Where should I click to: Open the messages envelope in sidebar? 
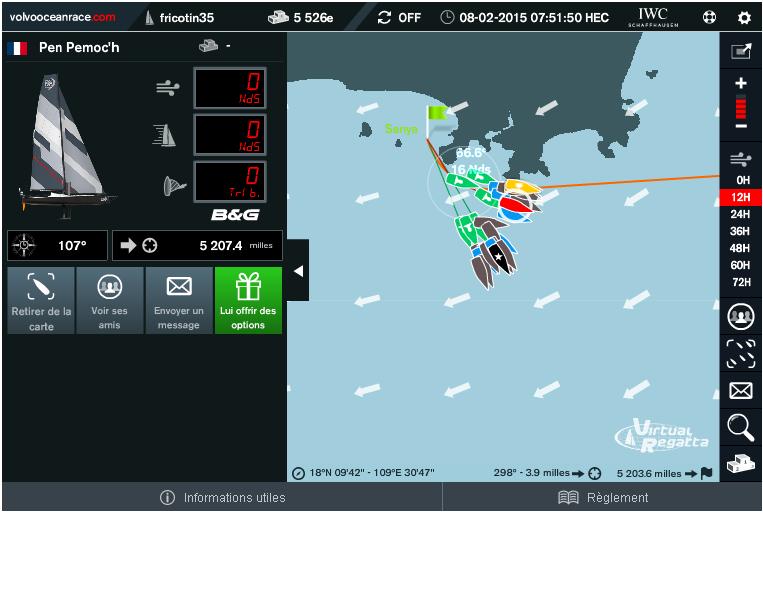coord(741,390)
